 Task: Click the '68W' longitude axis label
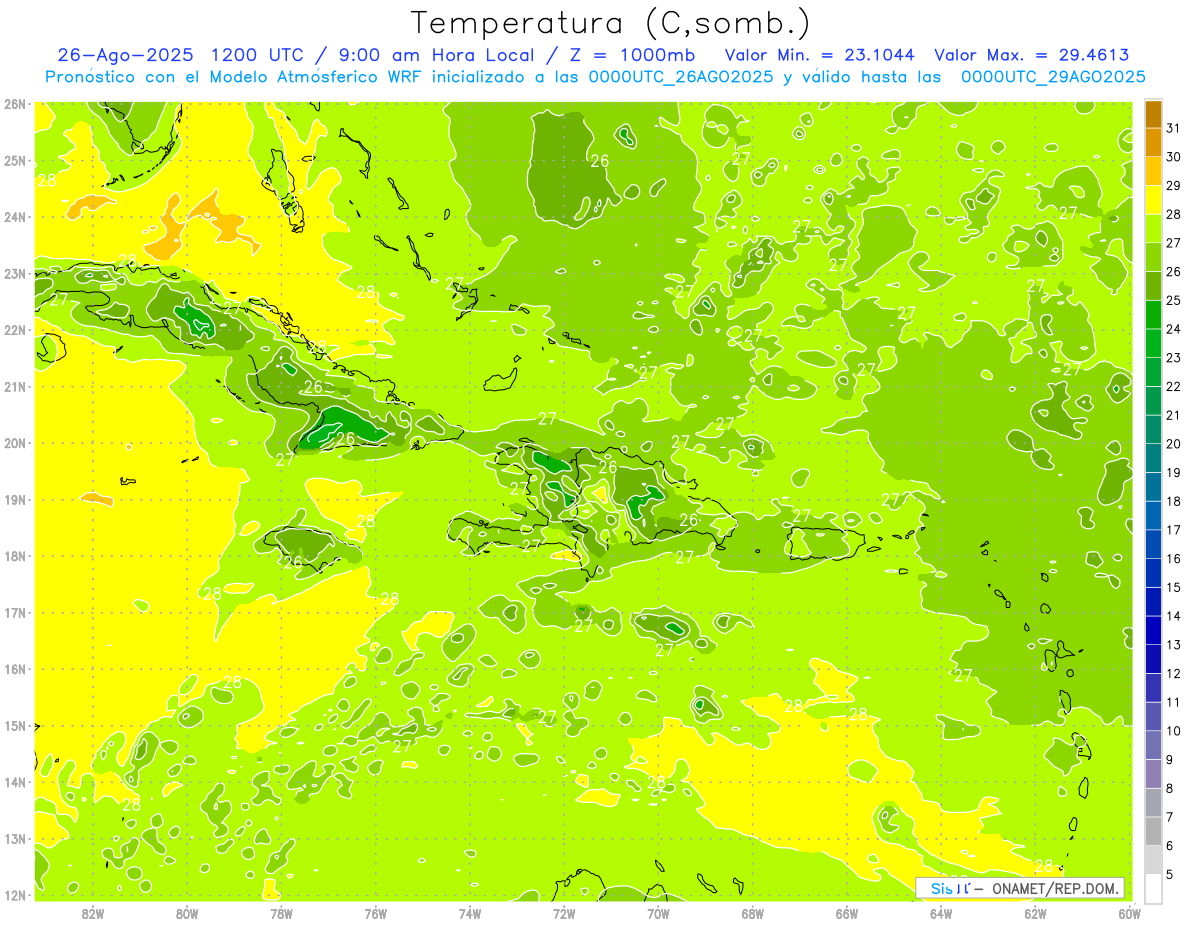point(753,913)
